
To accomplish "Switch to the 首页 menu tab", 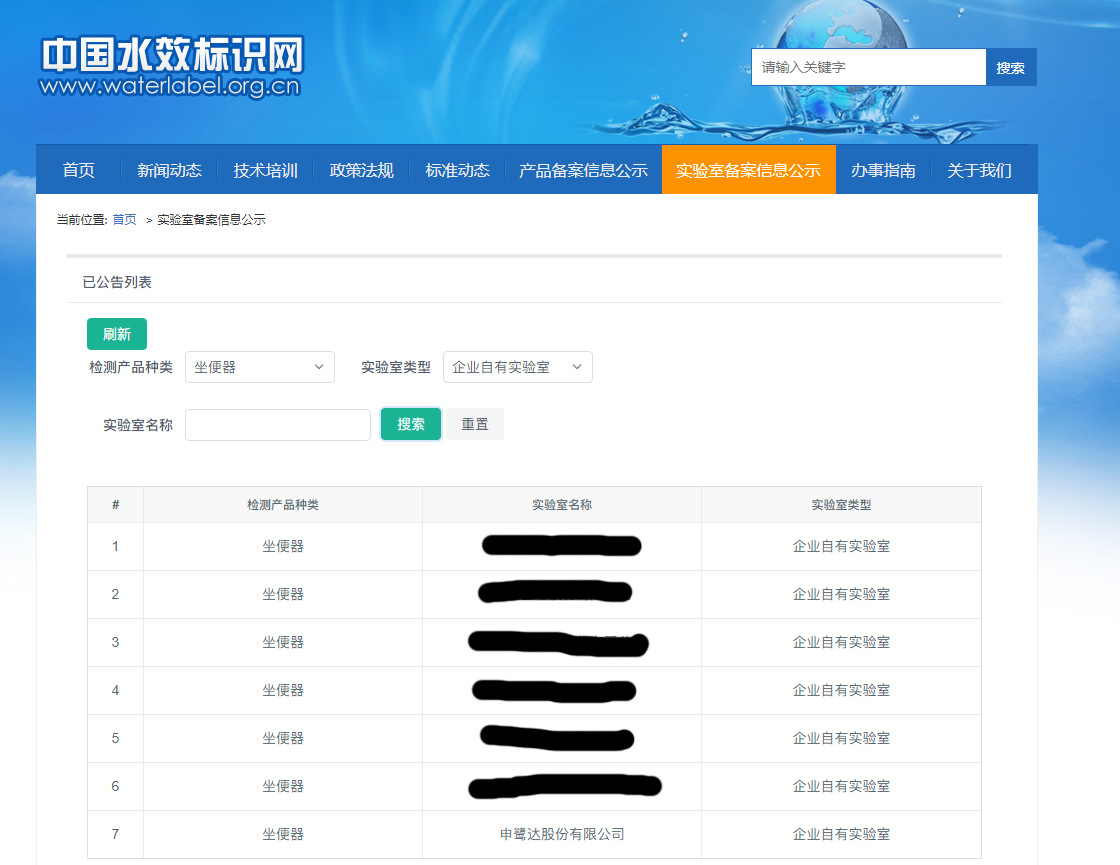I will 78,169.
